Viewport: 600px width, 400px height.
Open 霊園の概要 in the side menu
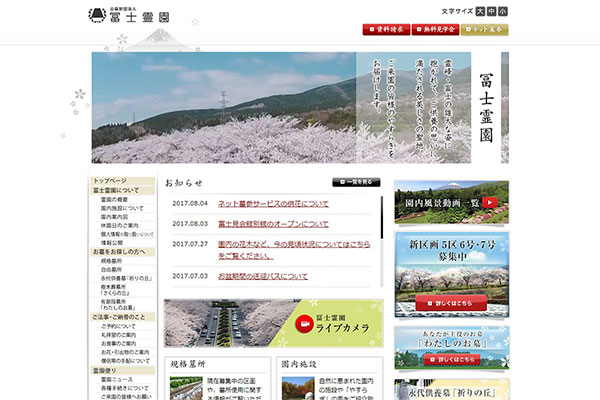coord(114,199)
